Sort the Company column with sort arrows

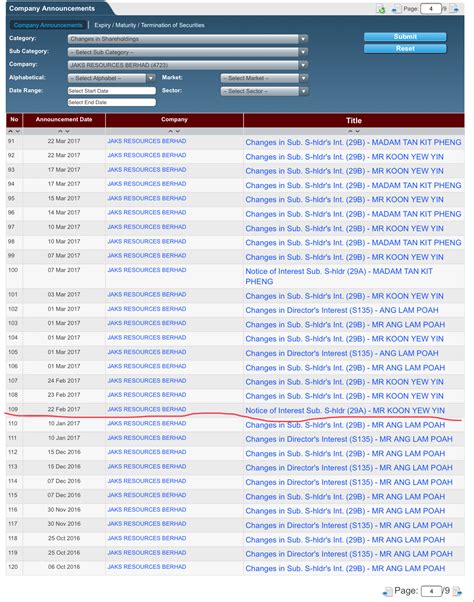[x=174, y=131]
